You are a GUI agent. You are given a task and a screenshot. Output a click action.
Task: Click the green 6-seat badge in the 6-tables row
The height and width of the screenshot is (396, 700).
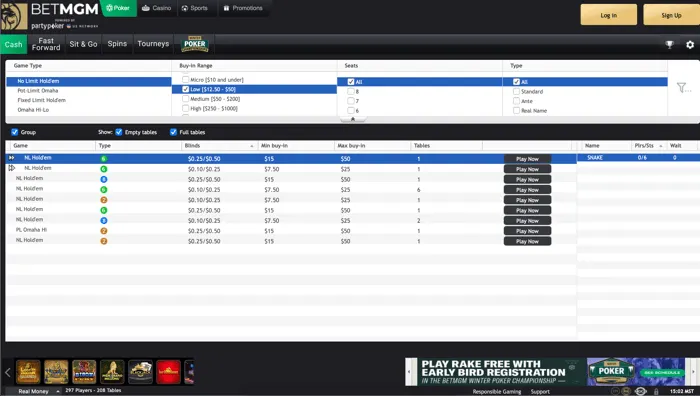click(104, 190)
